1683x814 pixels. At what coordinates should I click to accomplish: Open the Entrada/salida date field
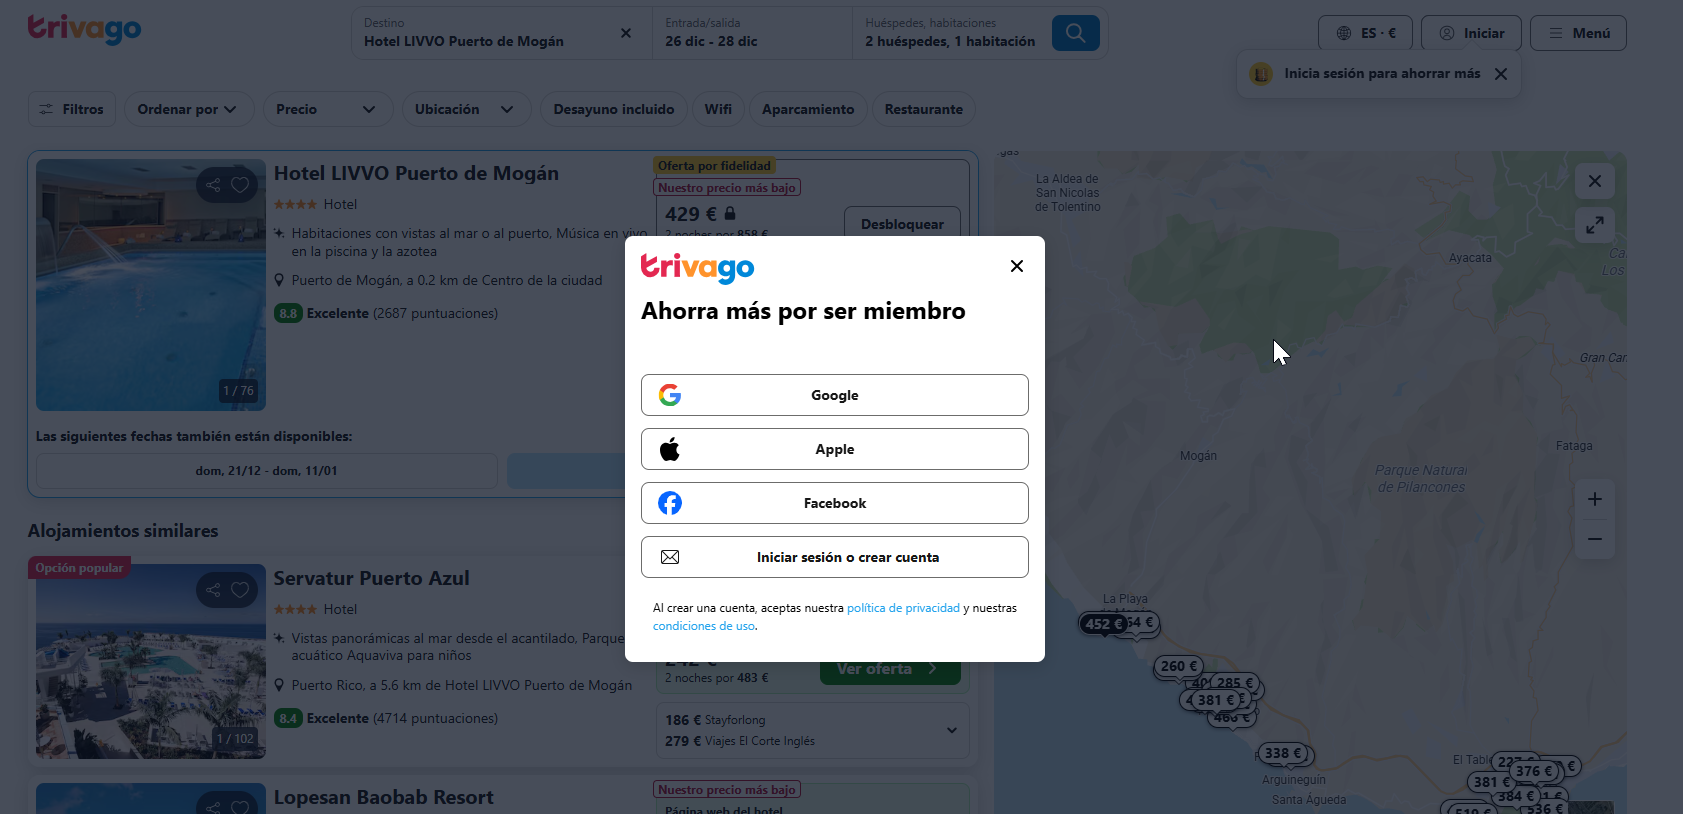[752, 33]
